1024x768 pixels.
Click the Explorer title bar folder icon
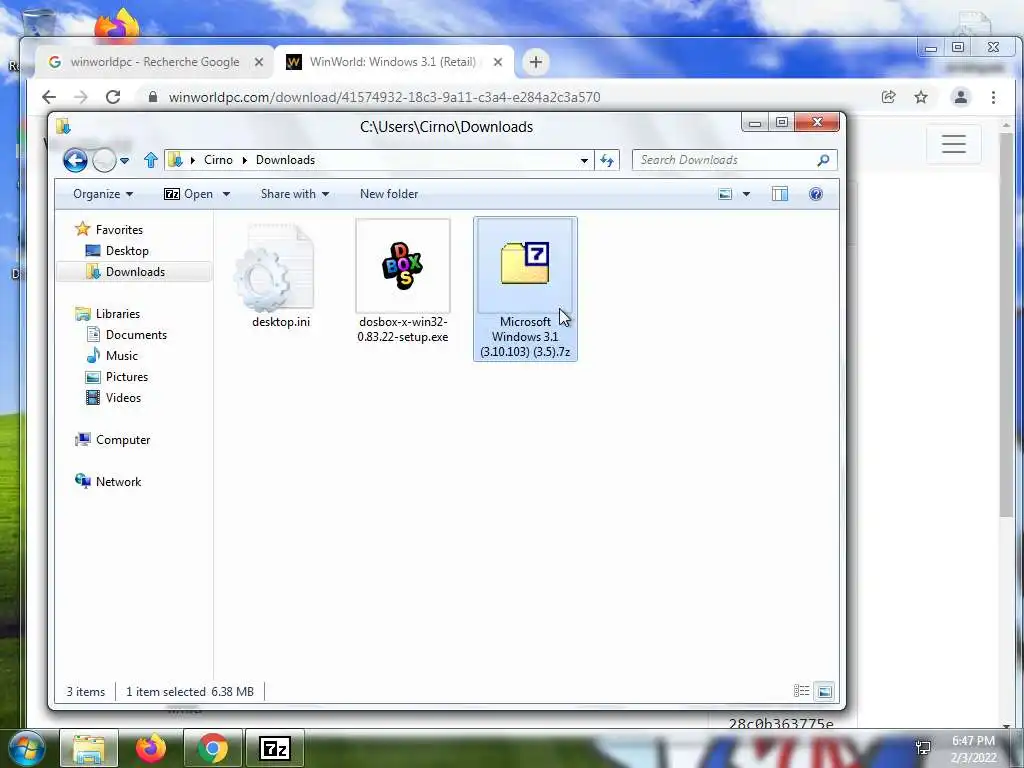(63, 126)
